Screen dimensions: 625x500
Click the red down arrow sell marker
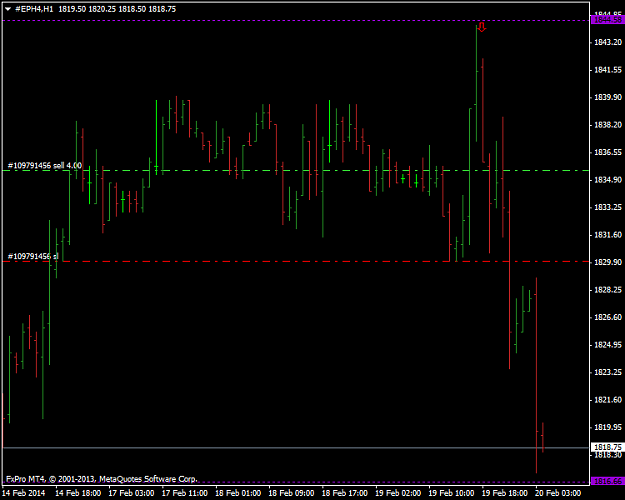[482, 27]
